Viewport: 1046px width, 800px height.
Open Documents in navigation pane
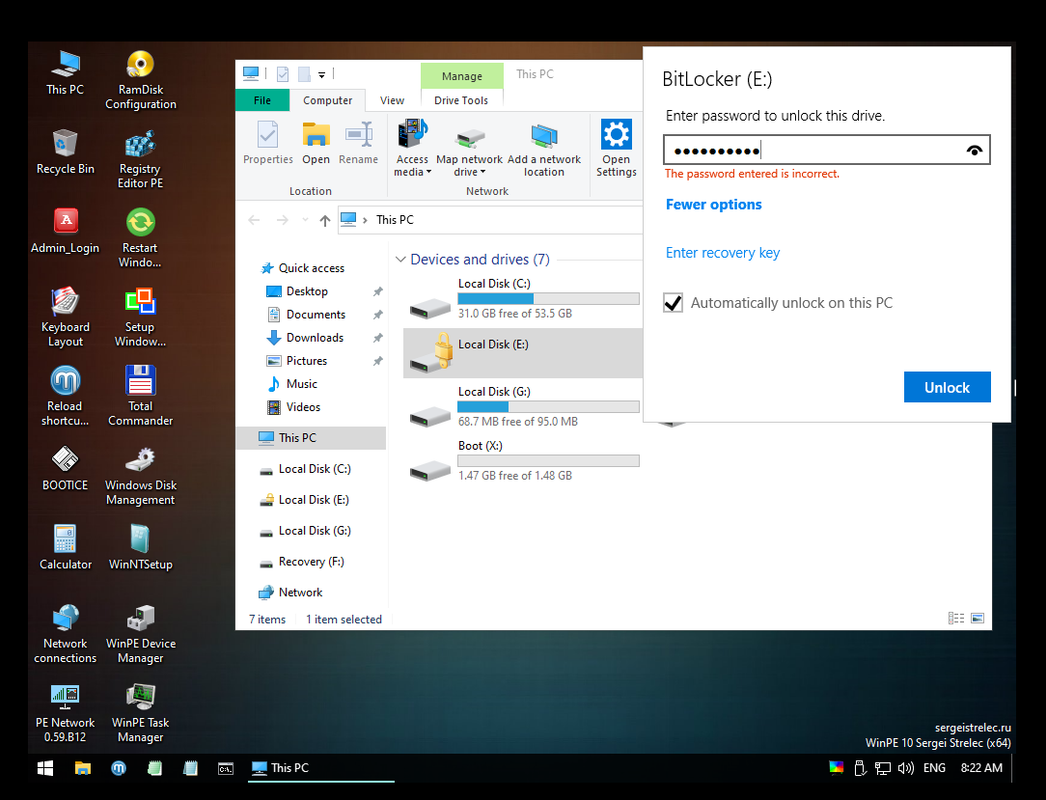(316, 314)
